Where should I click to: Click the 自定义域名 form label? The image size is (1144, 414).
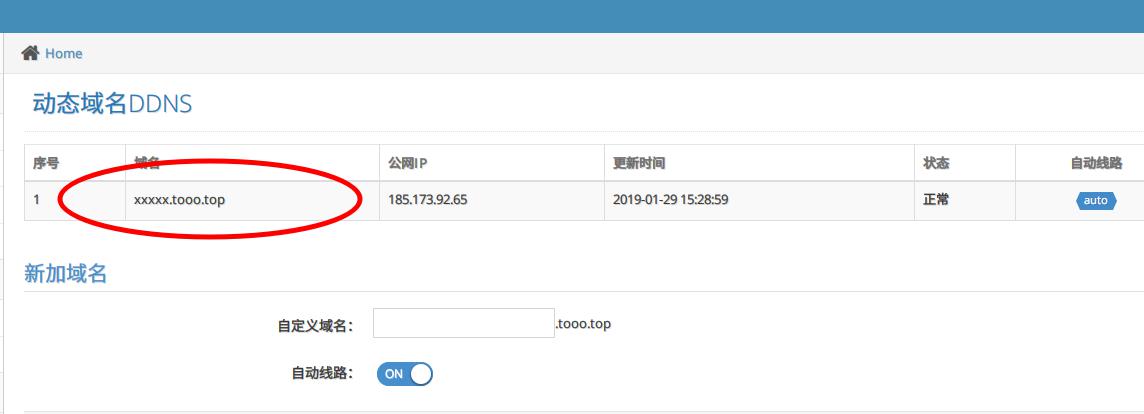[314, 326]
